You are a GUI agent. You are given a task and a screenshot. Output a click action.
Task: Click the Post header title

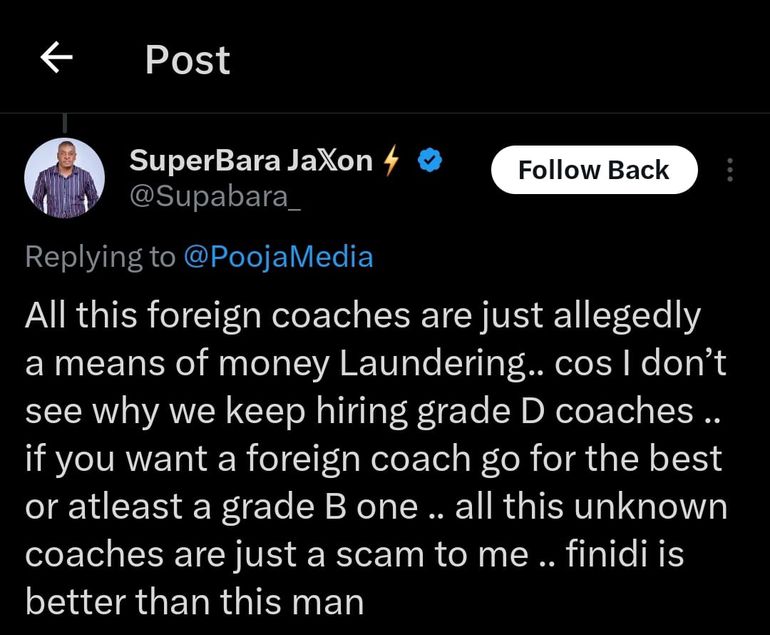[187, 60]
